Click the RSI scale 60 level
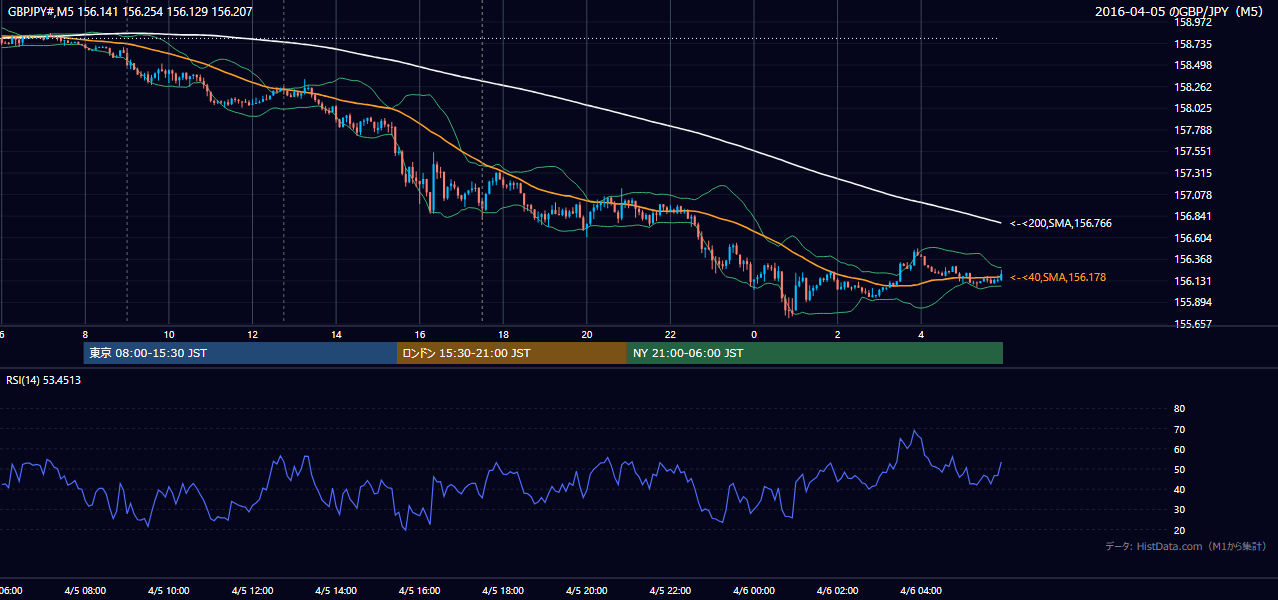The width and height of the screenshot is (1278, 600). (1179, 449)
